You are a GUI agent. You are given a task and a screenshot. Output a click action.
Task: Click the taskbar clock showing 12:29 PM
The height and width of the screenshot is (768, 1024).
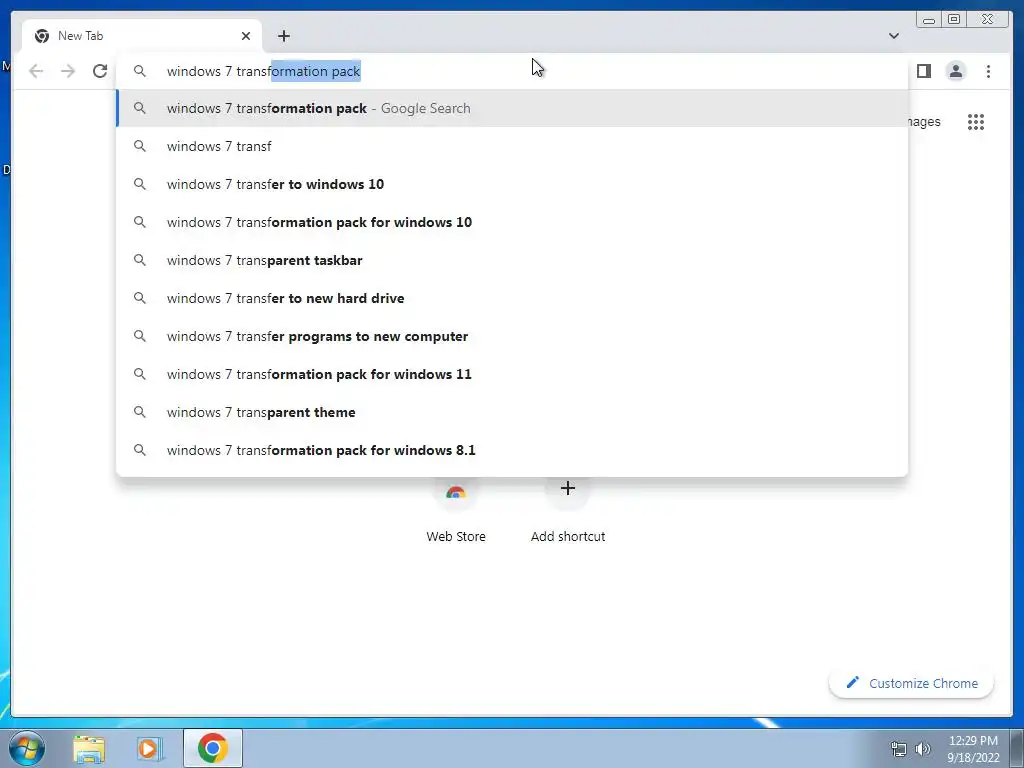(x=973, y=748)
